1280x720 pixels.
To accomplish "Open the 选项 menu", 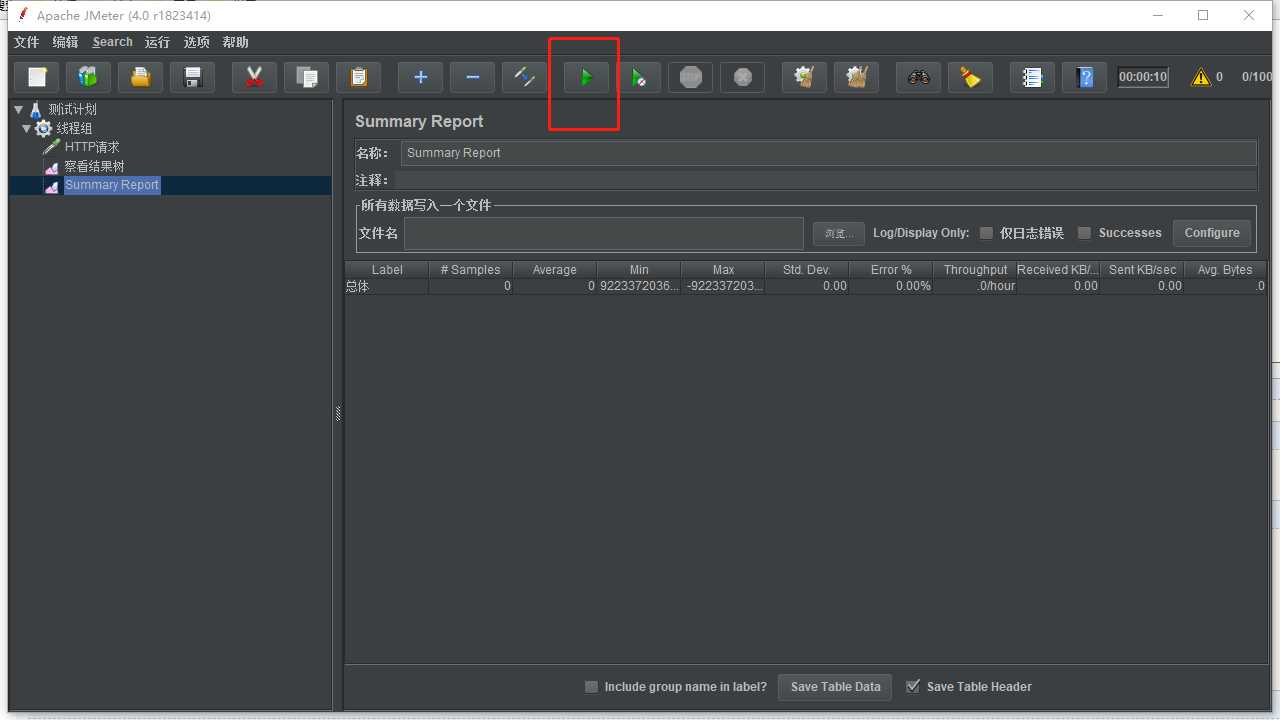I will (197, 42).
